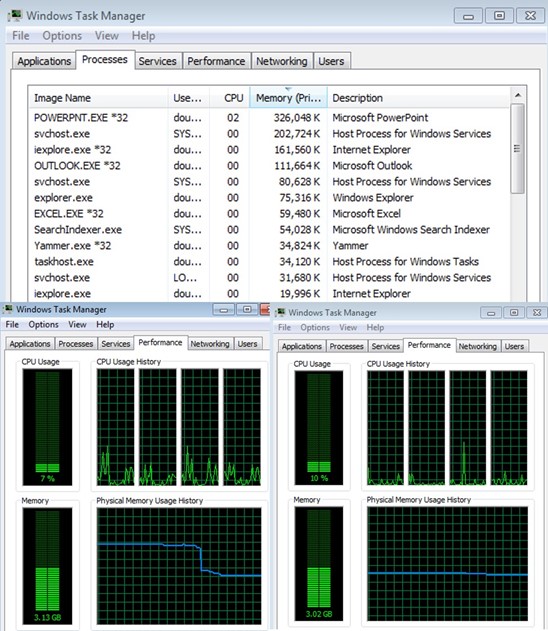Open File menu in bottom-left Task Manager
This screenshot has height=631, width=548.
12,324
